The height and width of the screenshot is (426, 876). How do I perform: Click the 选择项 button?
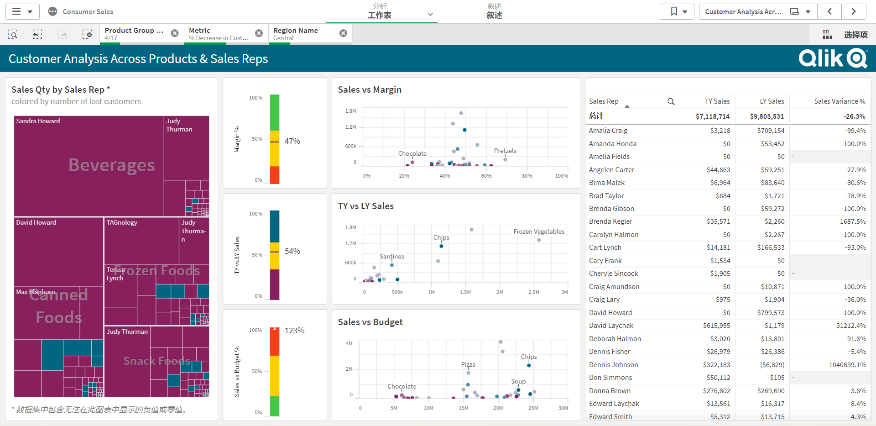pos(855,35)
